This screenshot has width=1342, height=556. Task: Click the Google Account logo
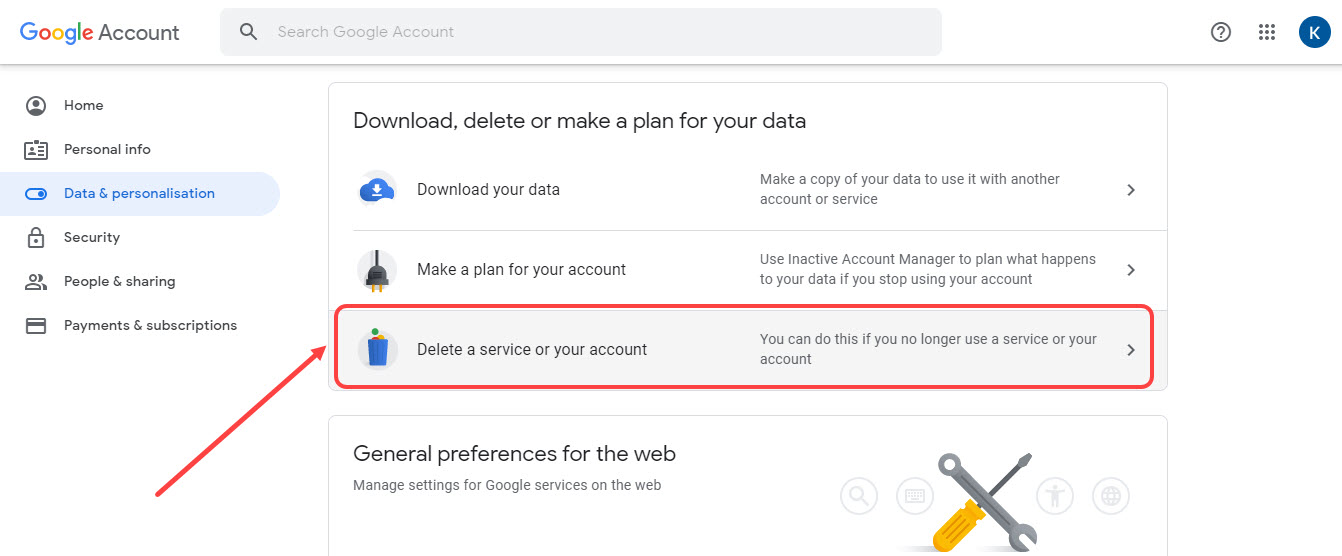[100, 32]
